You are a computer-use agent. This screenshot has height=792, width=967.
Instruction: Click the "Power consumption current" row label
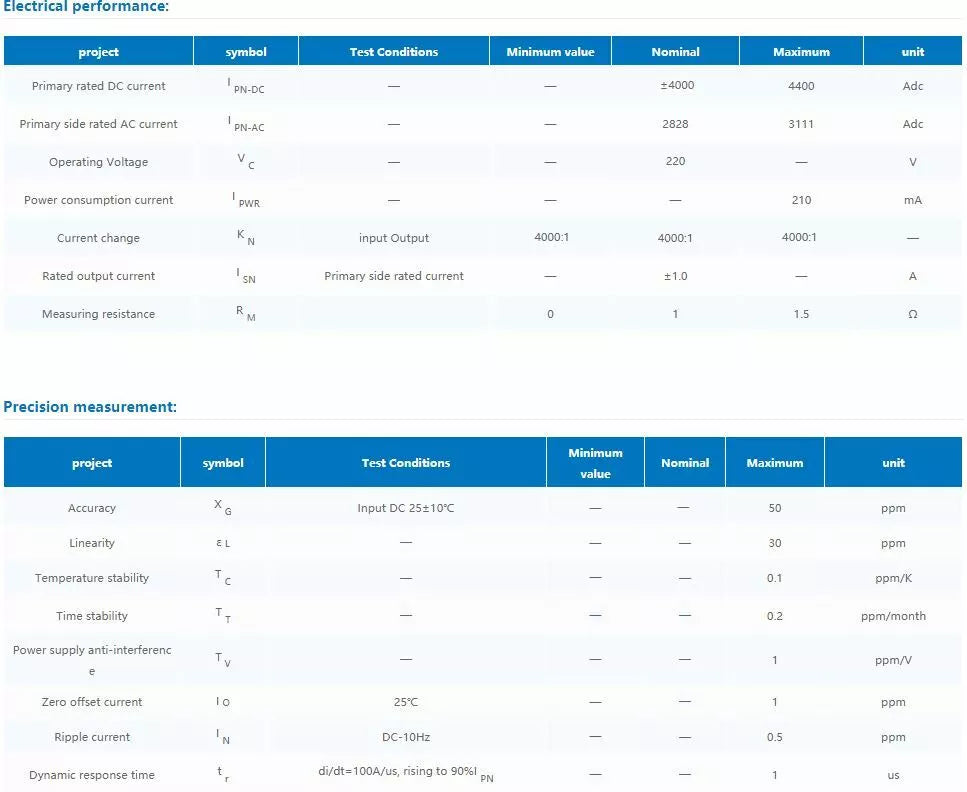(x=99, y=200)
